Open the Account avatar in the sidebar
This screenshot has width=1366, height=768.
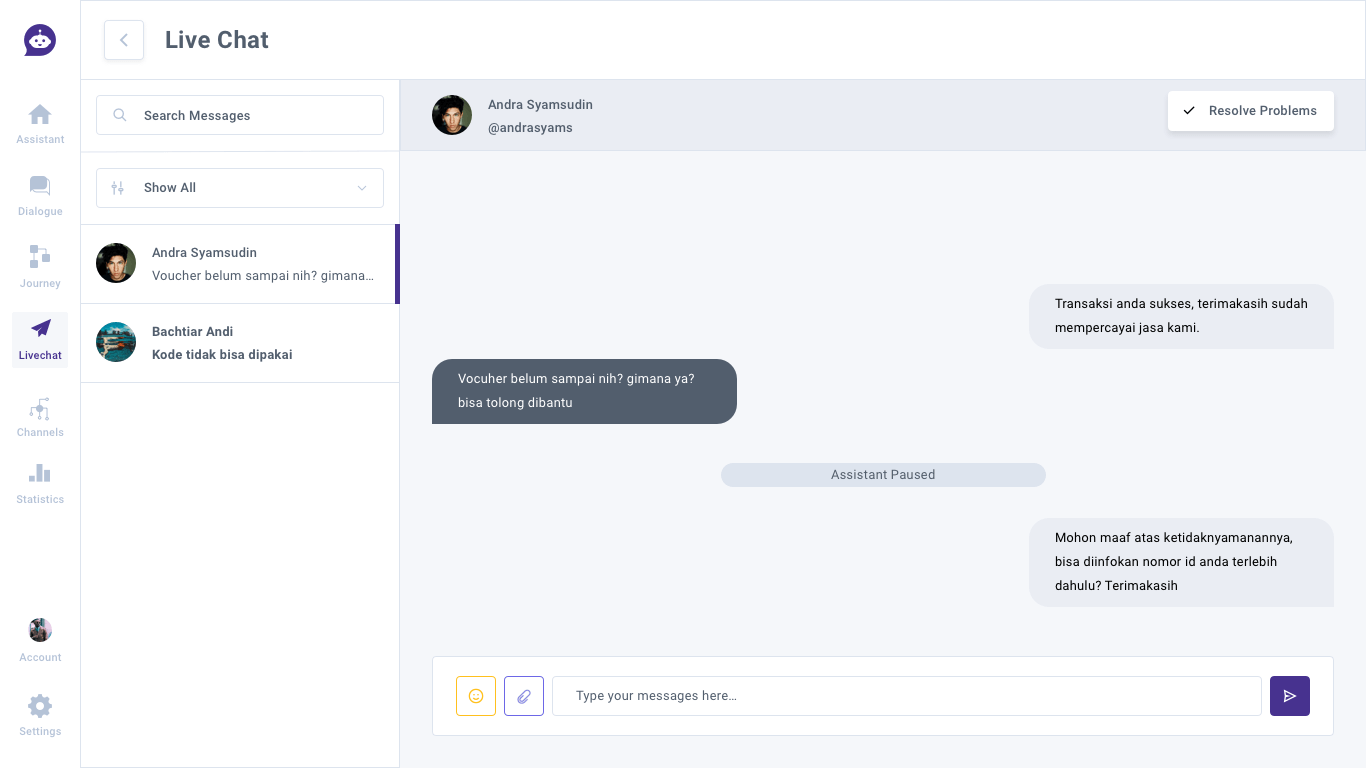point(40,630)
